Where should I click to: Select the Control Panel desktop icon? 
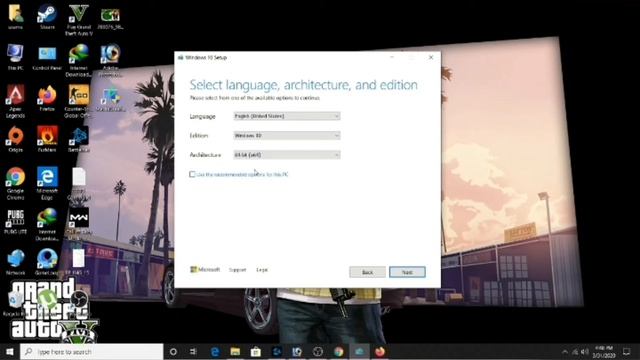pos(47,58)
